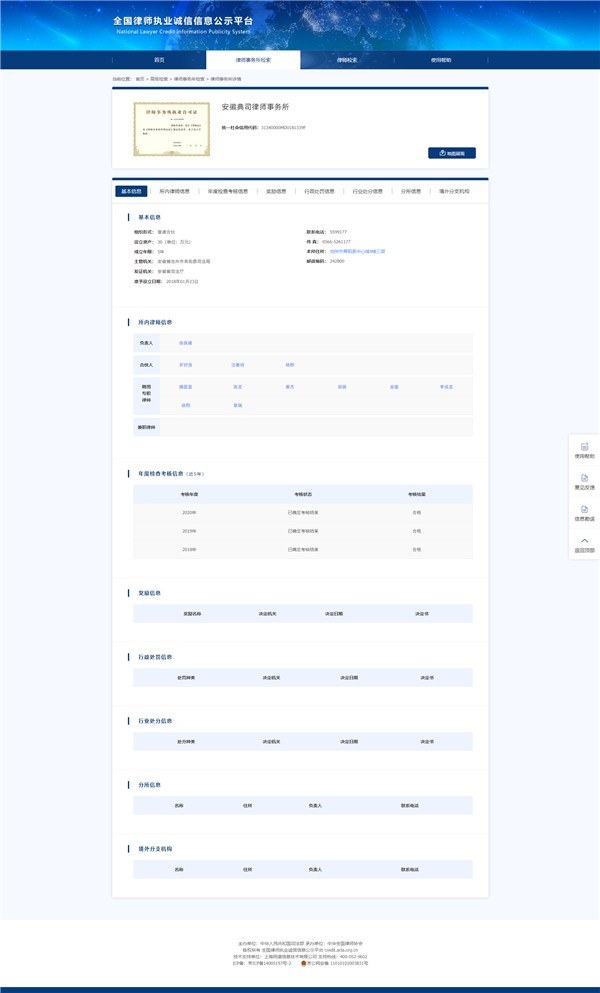Open 意见反馈 feedback from the floating sidebar
Image resolution: width=600 pixels, height=993 pixels.
coord(584,478)
